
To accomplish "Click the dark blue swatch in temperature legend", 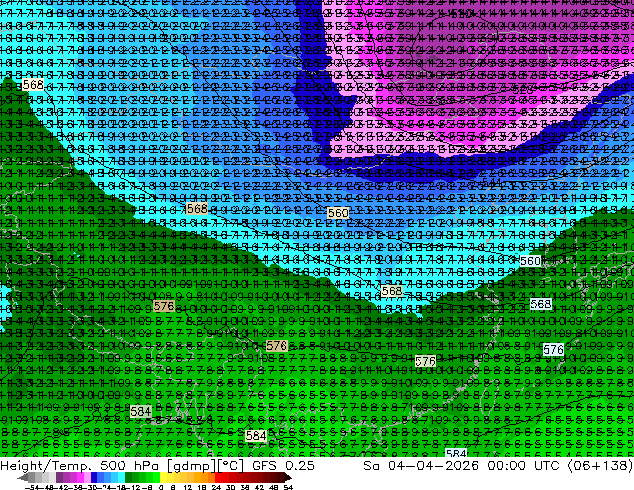I will pyautogui.click(x=94, y=477).
